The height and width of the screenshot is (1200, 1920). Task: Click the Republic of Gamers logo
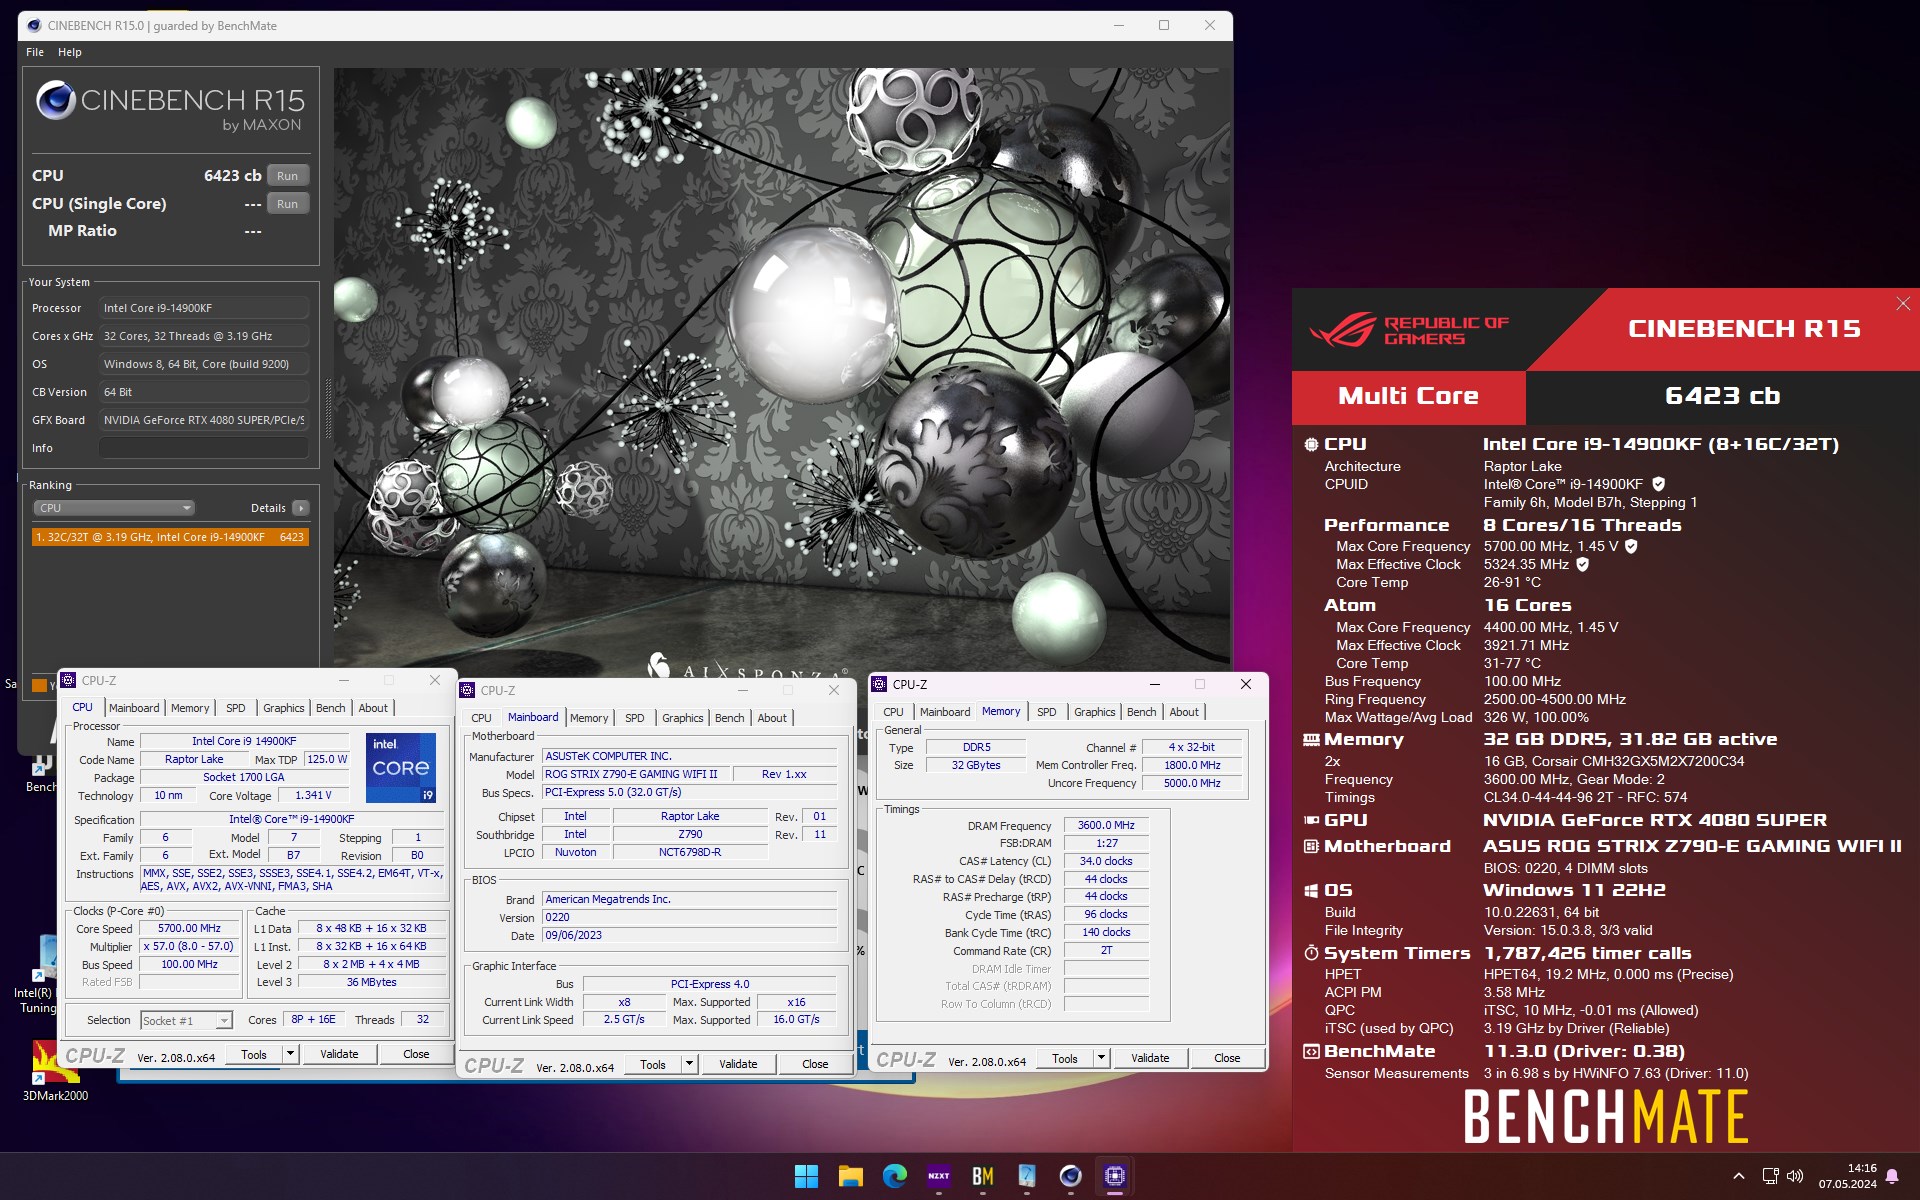click(x=1408, y=330)
